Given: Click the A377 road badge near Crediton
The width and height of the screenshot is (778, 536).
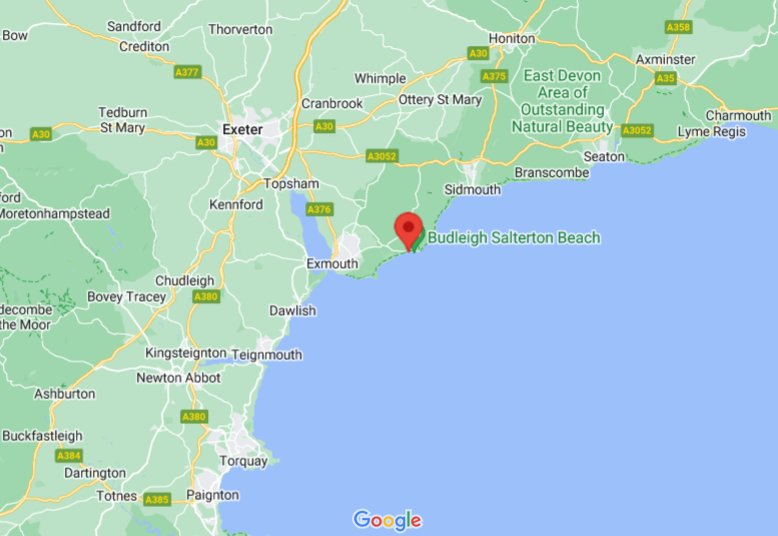Looking at the screenshot, I should (x=187, y=72).
